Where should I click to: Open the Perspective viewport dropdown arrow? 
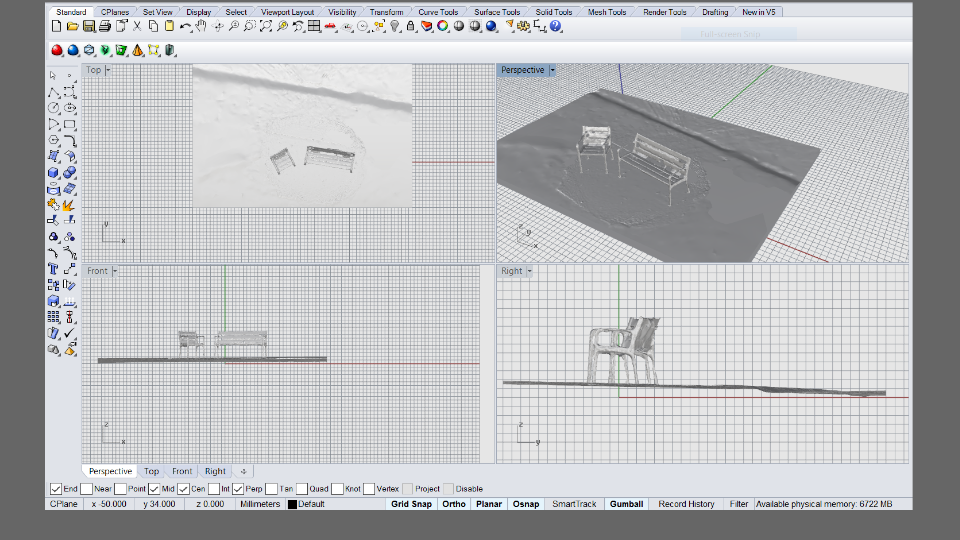point(552,70)
